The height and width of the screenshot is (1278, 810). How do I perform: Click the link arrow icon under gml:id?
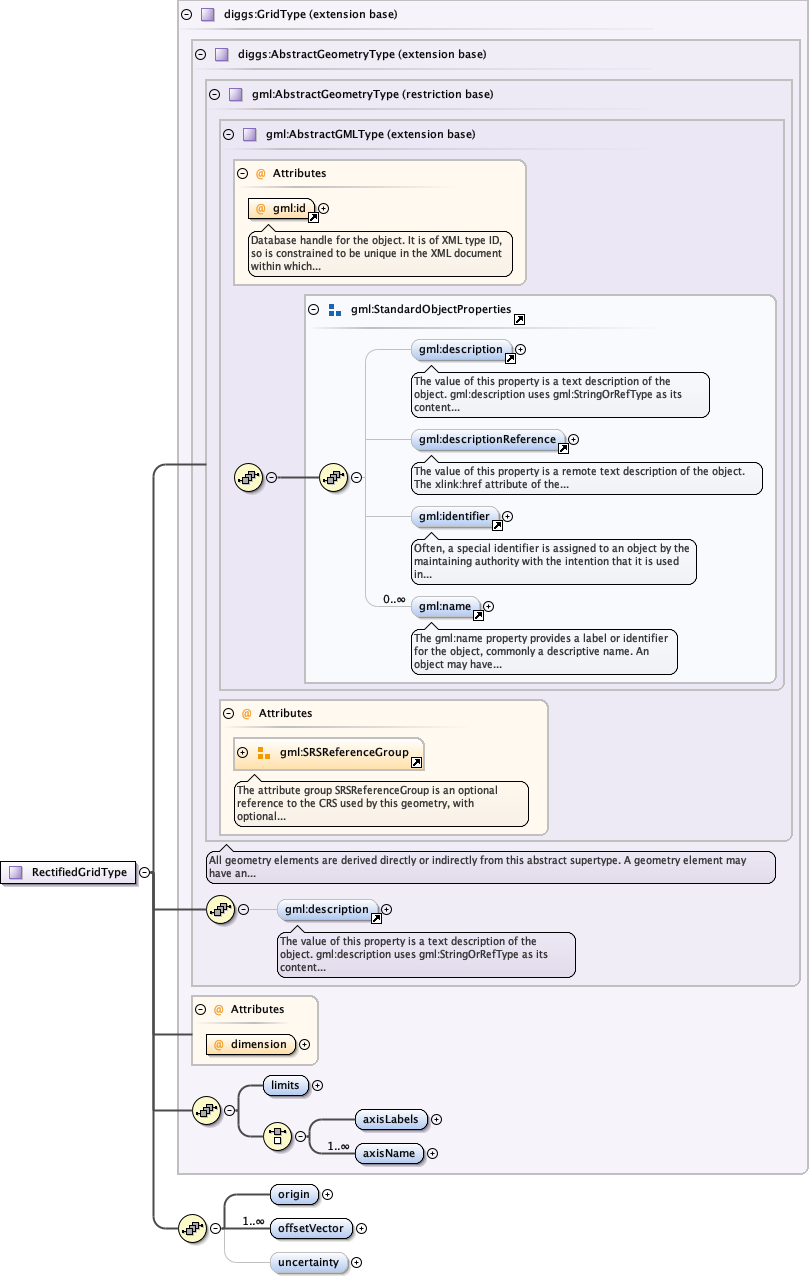tap(313, 217)
